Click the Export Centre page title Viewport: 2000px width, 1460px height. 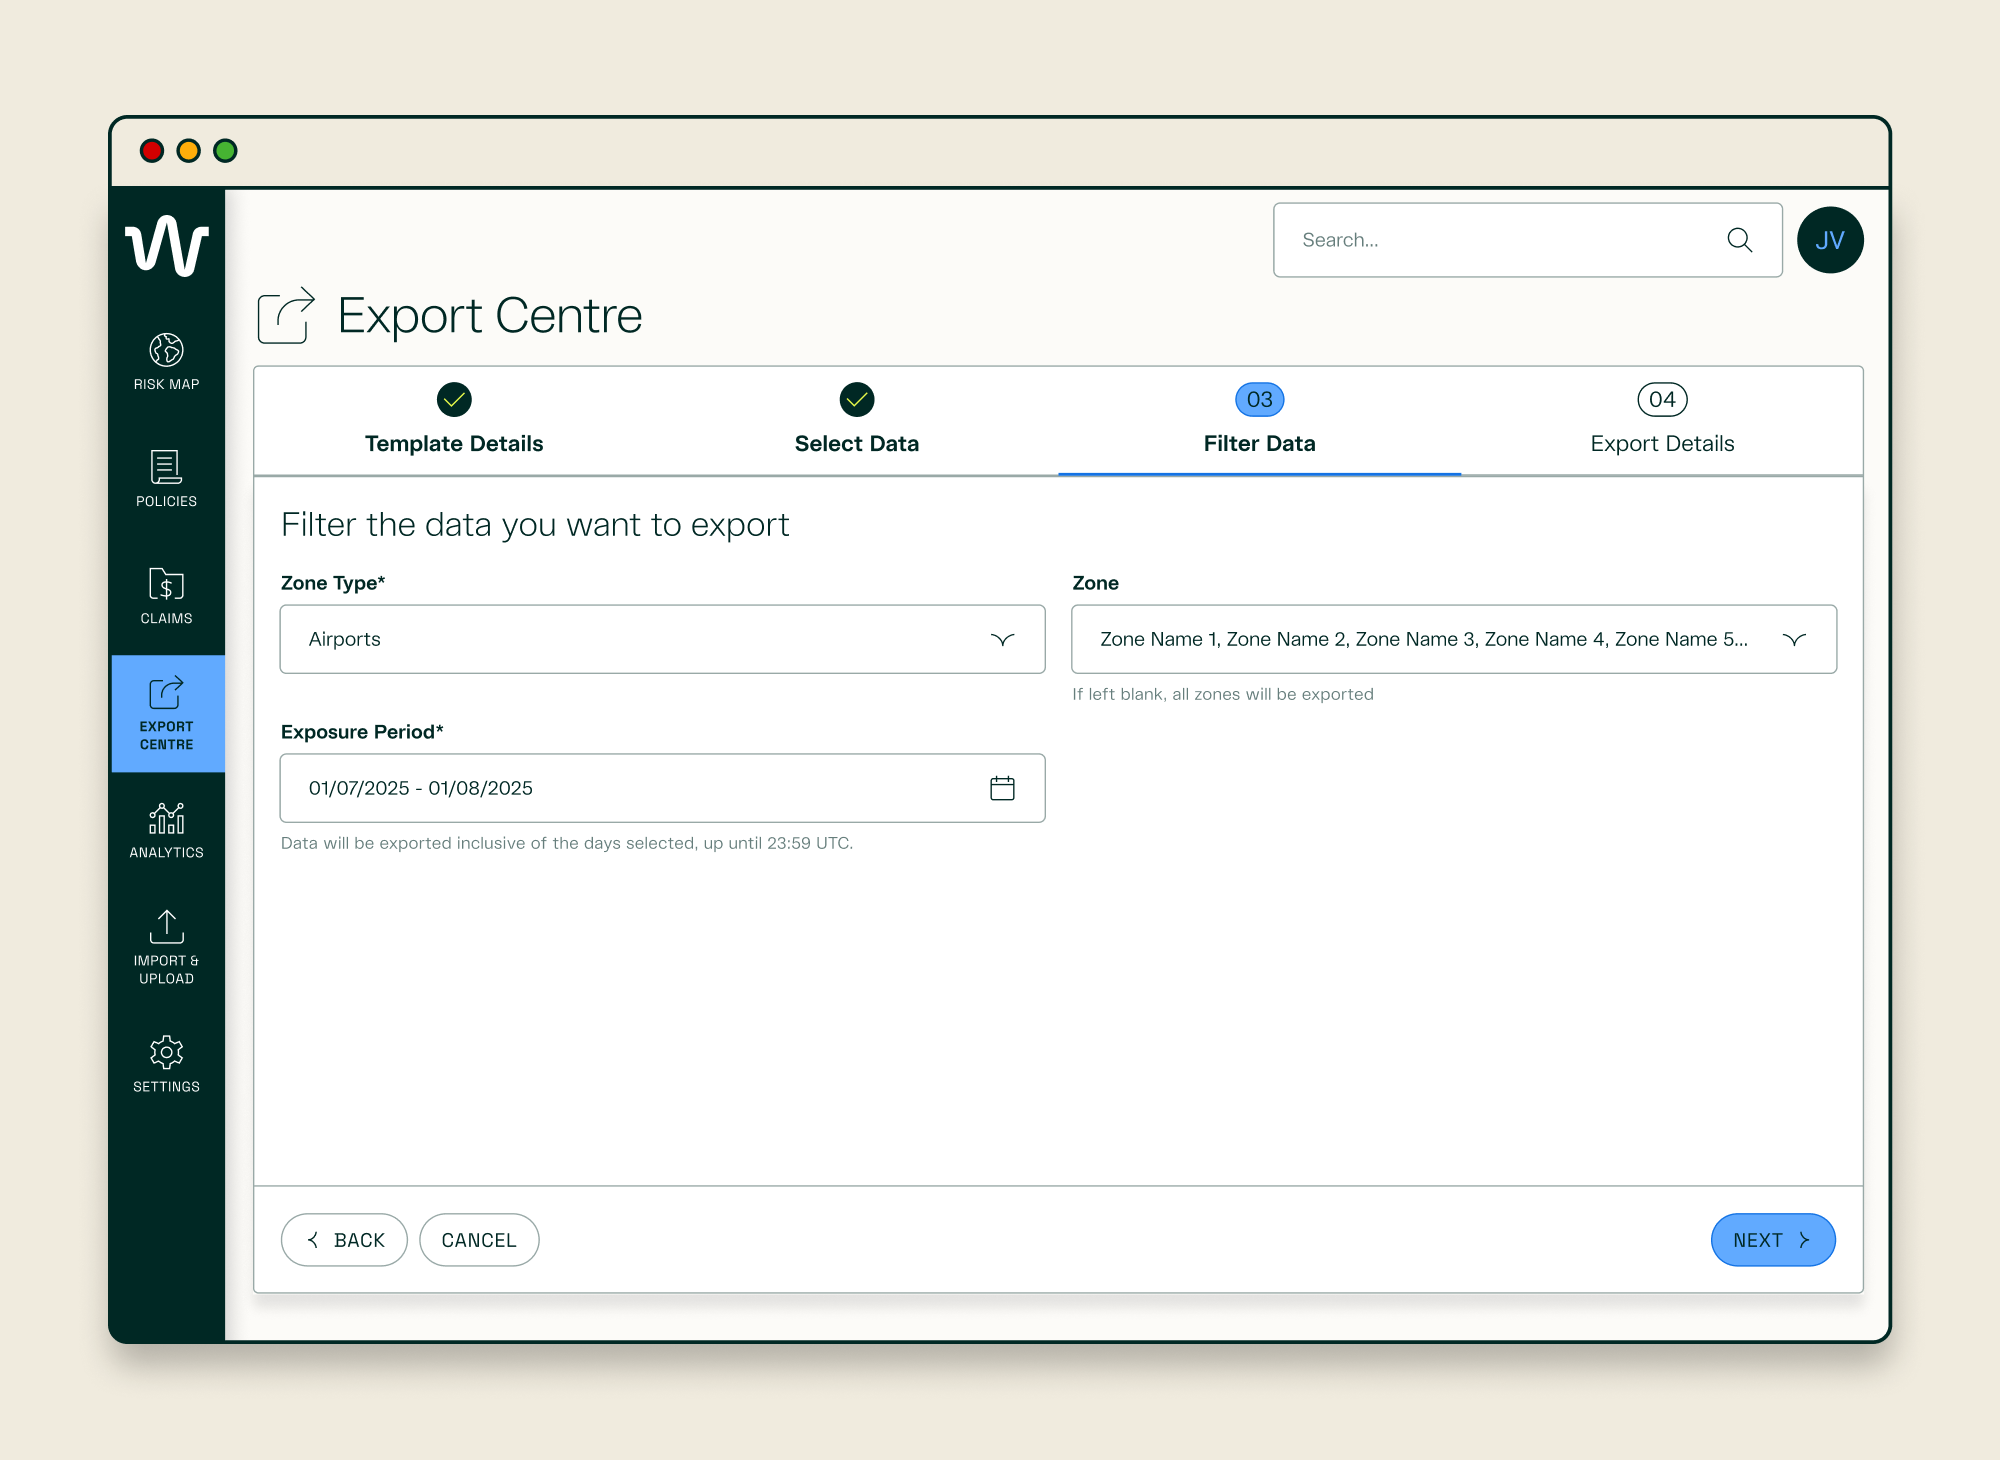pyautogui.click(x=490, y=316)
